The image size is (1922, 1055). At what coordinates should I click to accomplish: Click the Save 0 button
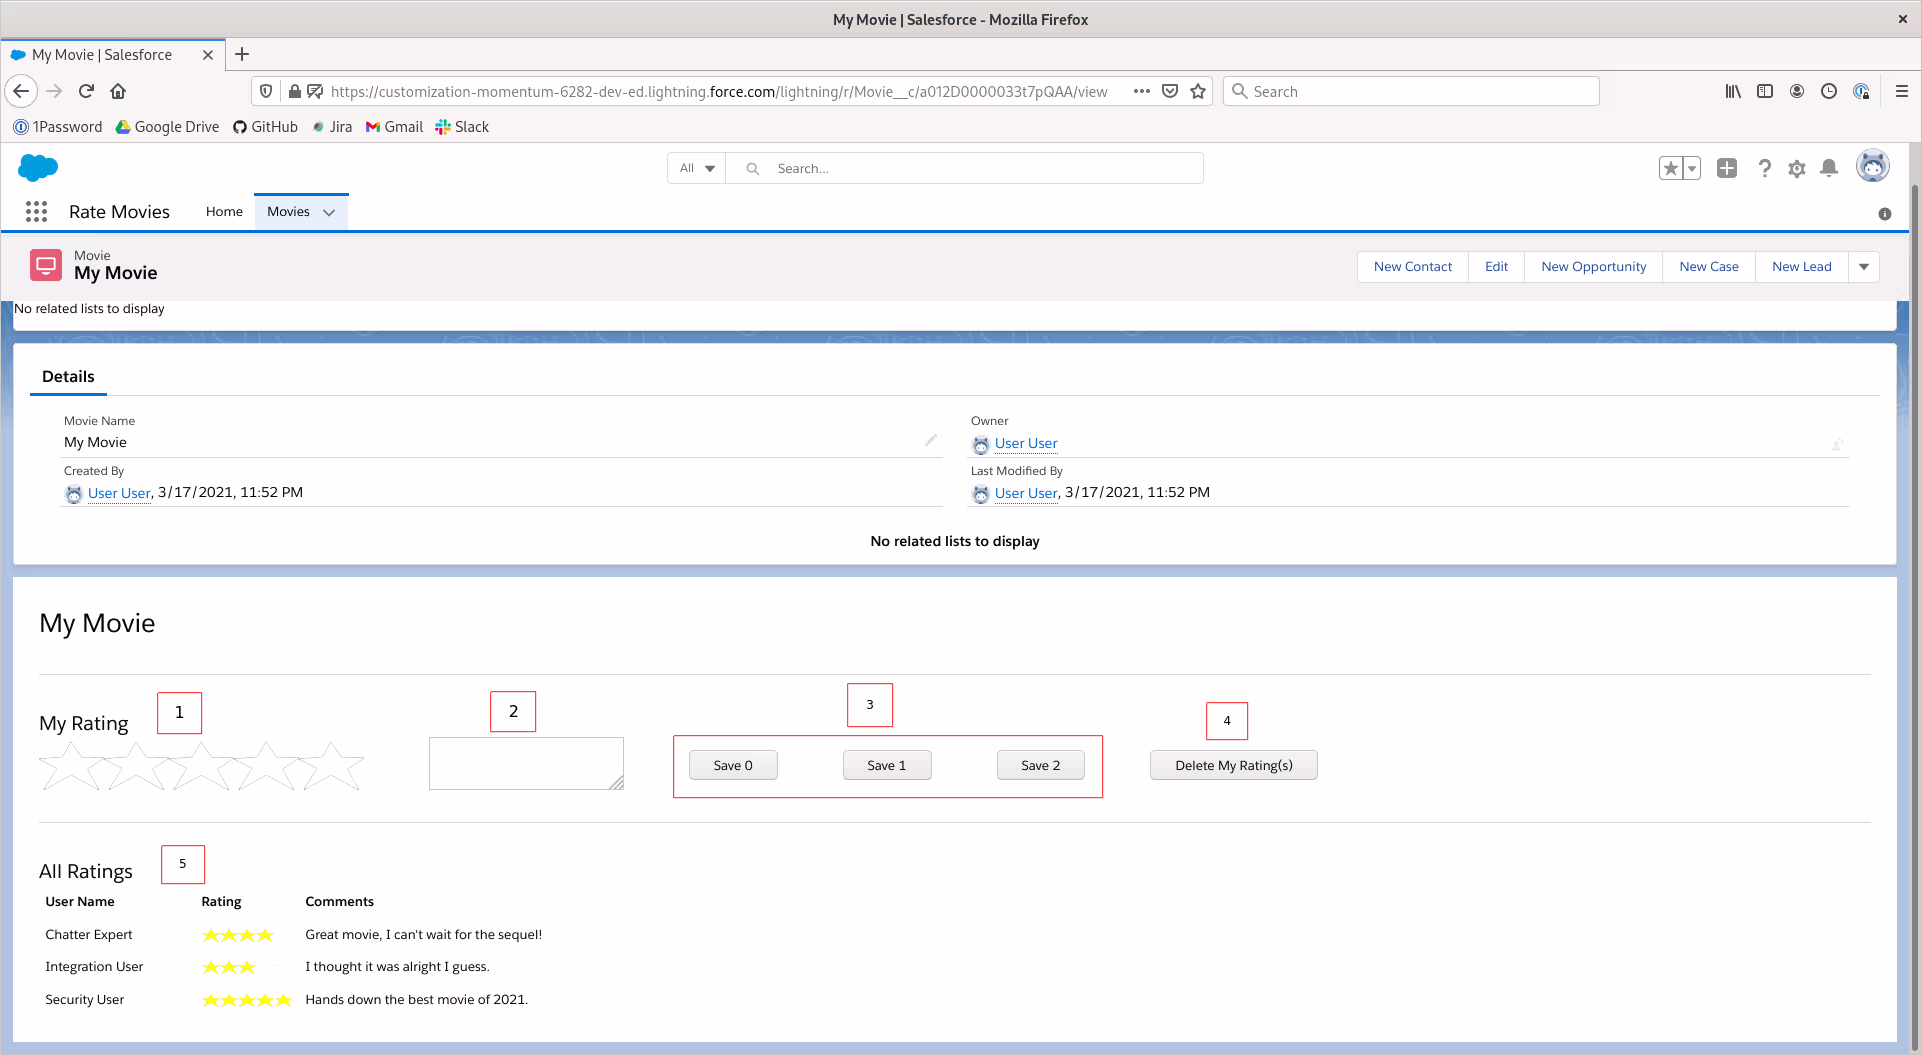click(x=733, y=765)
